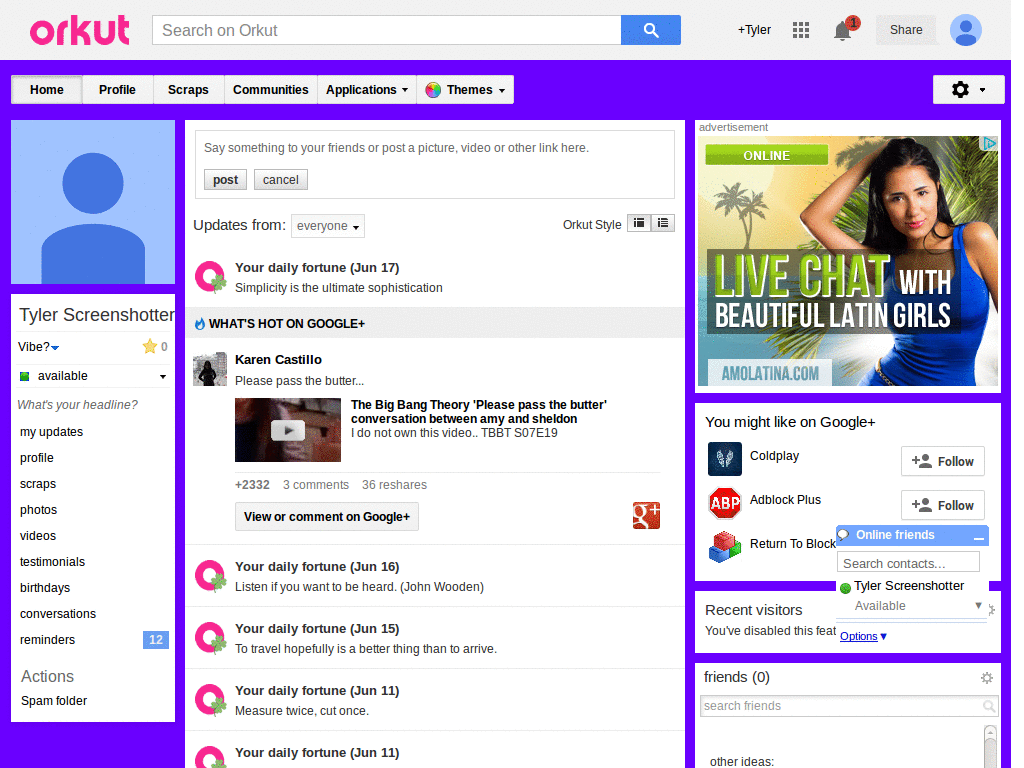Click the red Google+ icon

click(646, 515)
